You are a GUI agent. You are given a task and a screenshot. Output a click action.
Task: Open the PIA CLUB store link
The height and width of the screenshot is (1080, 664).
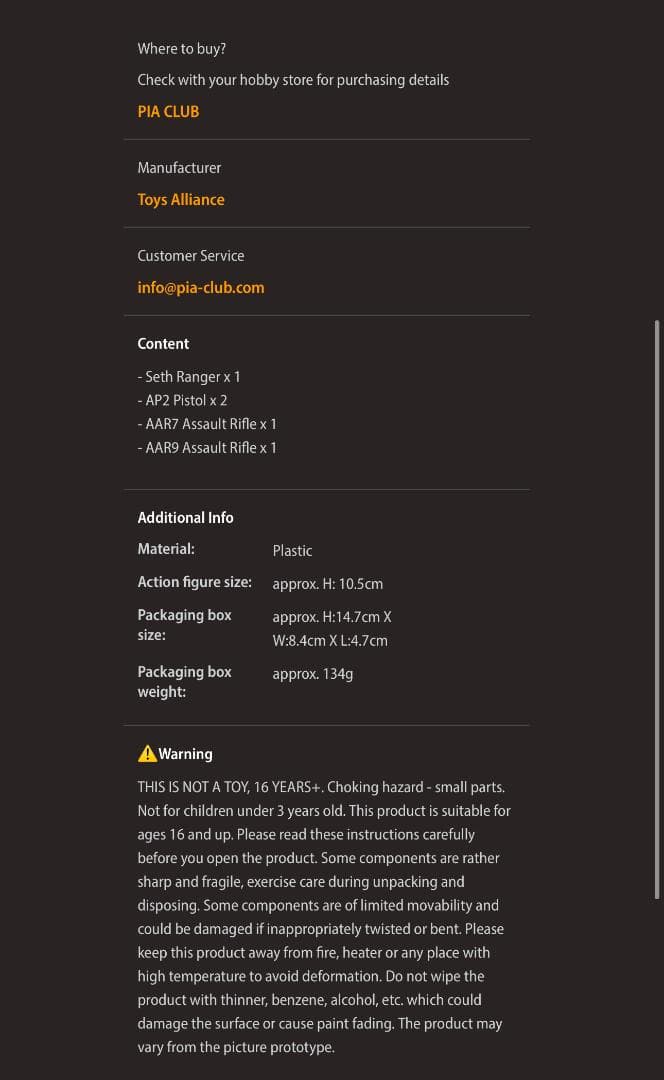point(168,112)
